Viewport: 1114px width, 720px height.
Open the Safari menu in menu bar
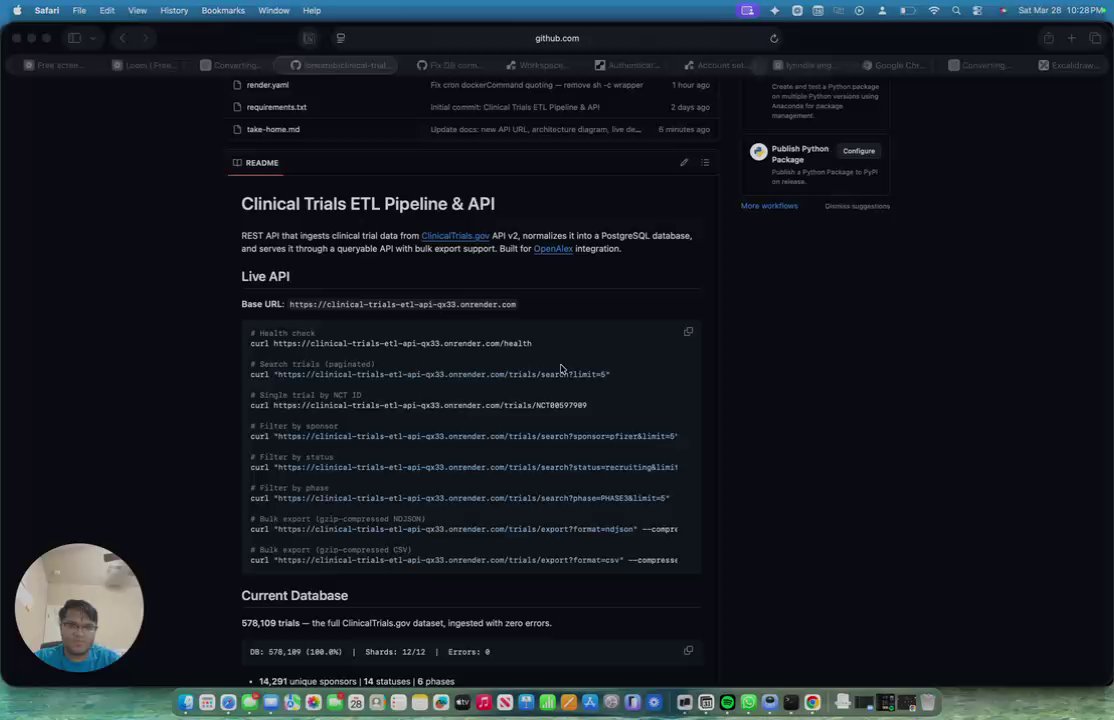47,11
